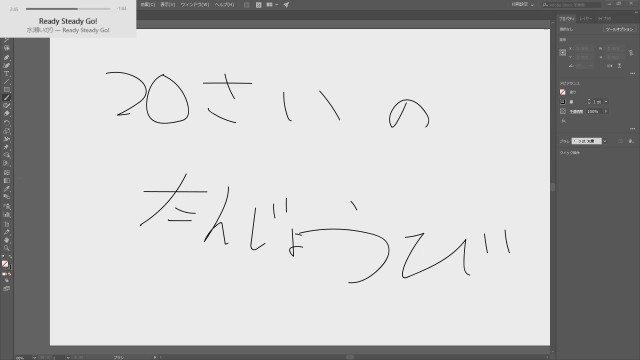Click the paper-plane share icon in the menu bar
Screen dimensions: 640x360
click(286, 4)
